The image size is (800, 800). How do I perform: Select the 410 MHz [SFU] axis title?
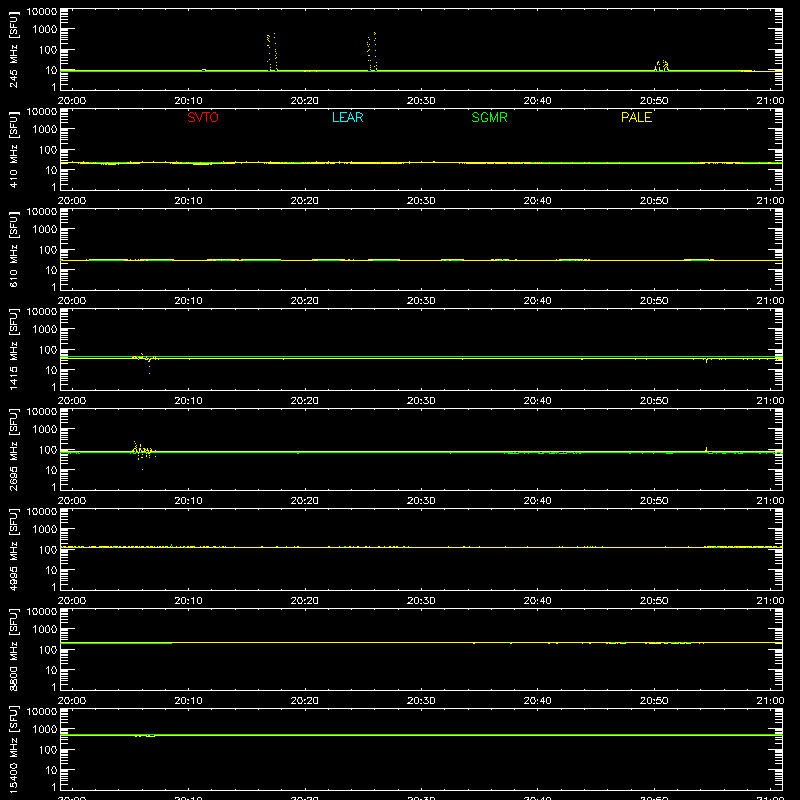pyautogui.click(x=13, y=149)
